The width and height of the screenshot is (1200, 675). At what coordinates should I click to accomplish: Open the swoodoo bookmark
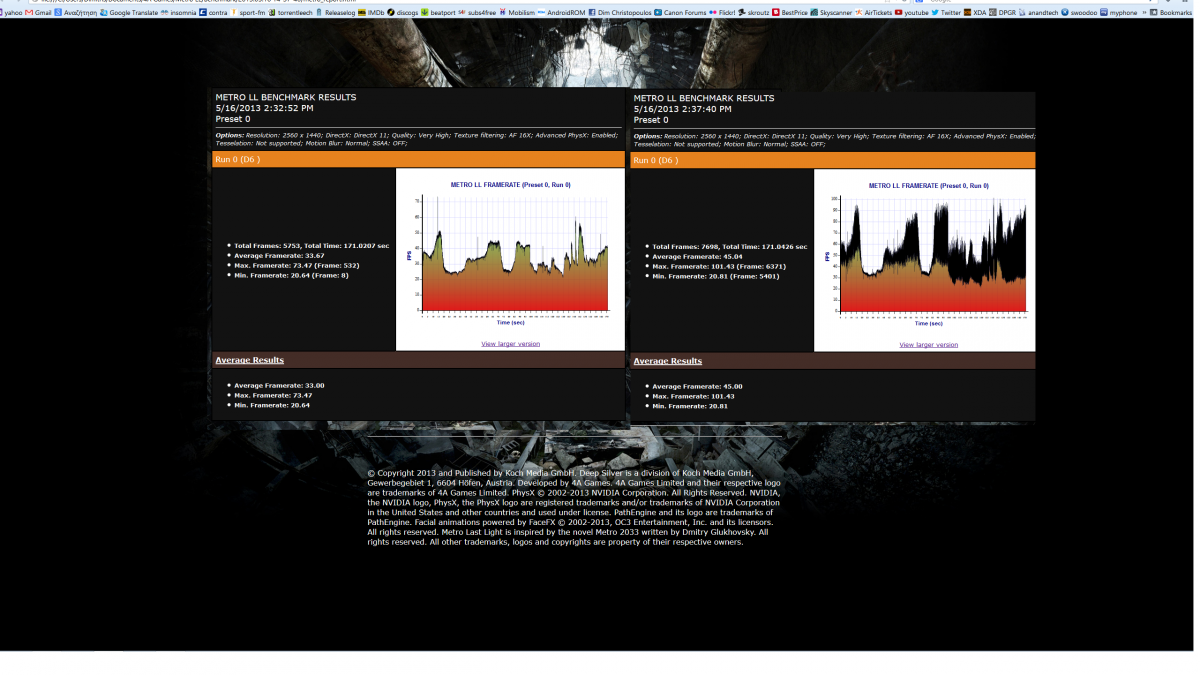pyautogui.click(x=1079, y=13)
